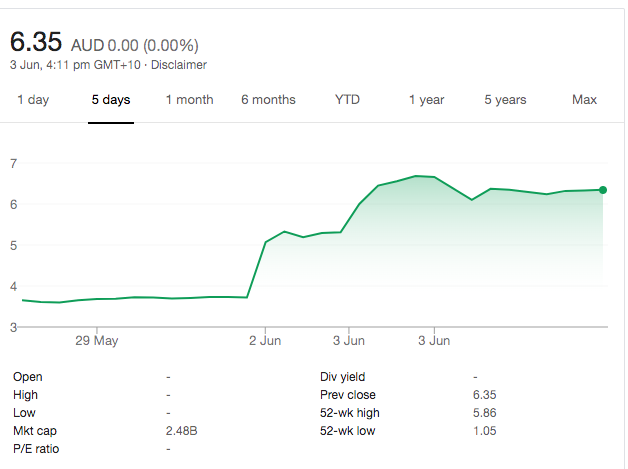Open the 1 month chart view

(189, 100)
